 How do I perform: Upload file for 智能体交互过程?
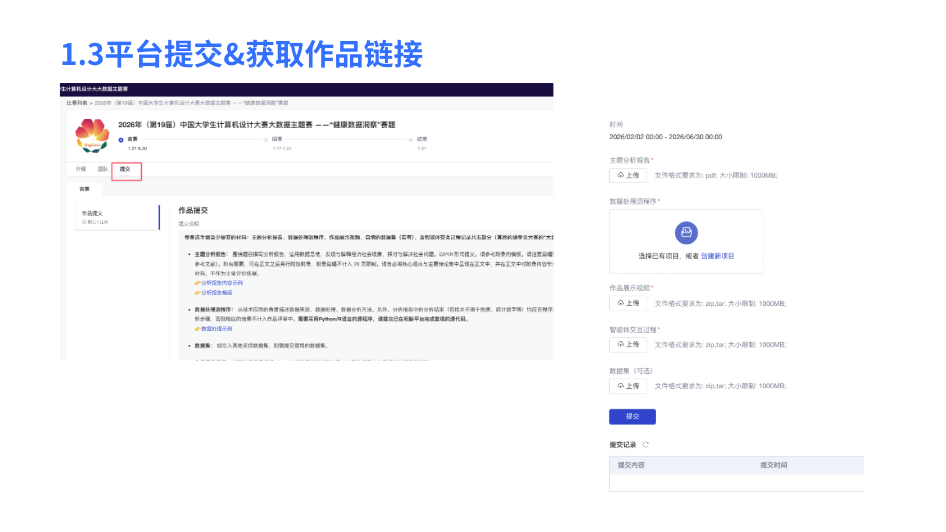[x=628, y=344]
